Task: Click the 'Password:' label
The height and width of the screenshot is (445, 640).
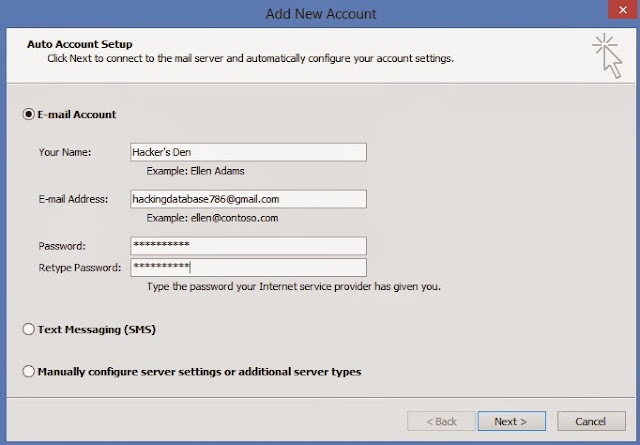Action: tap(62, 246)
